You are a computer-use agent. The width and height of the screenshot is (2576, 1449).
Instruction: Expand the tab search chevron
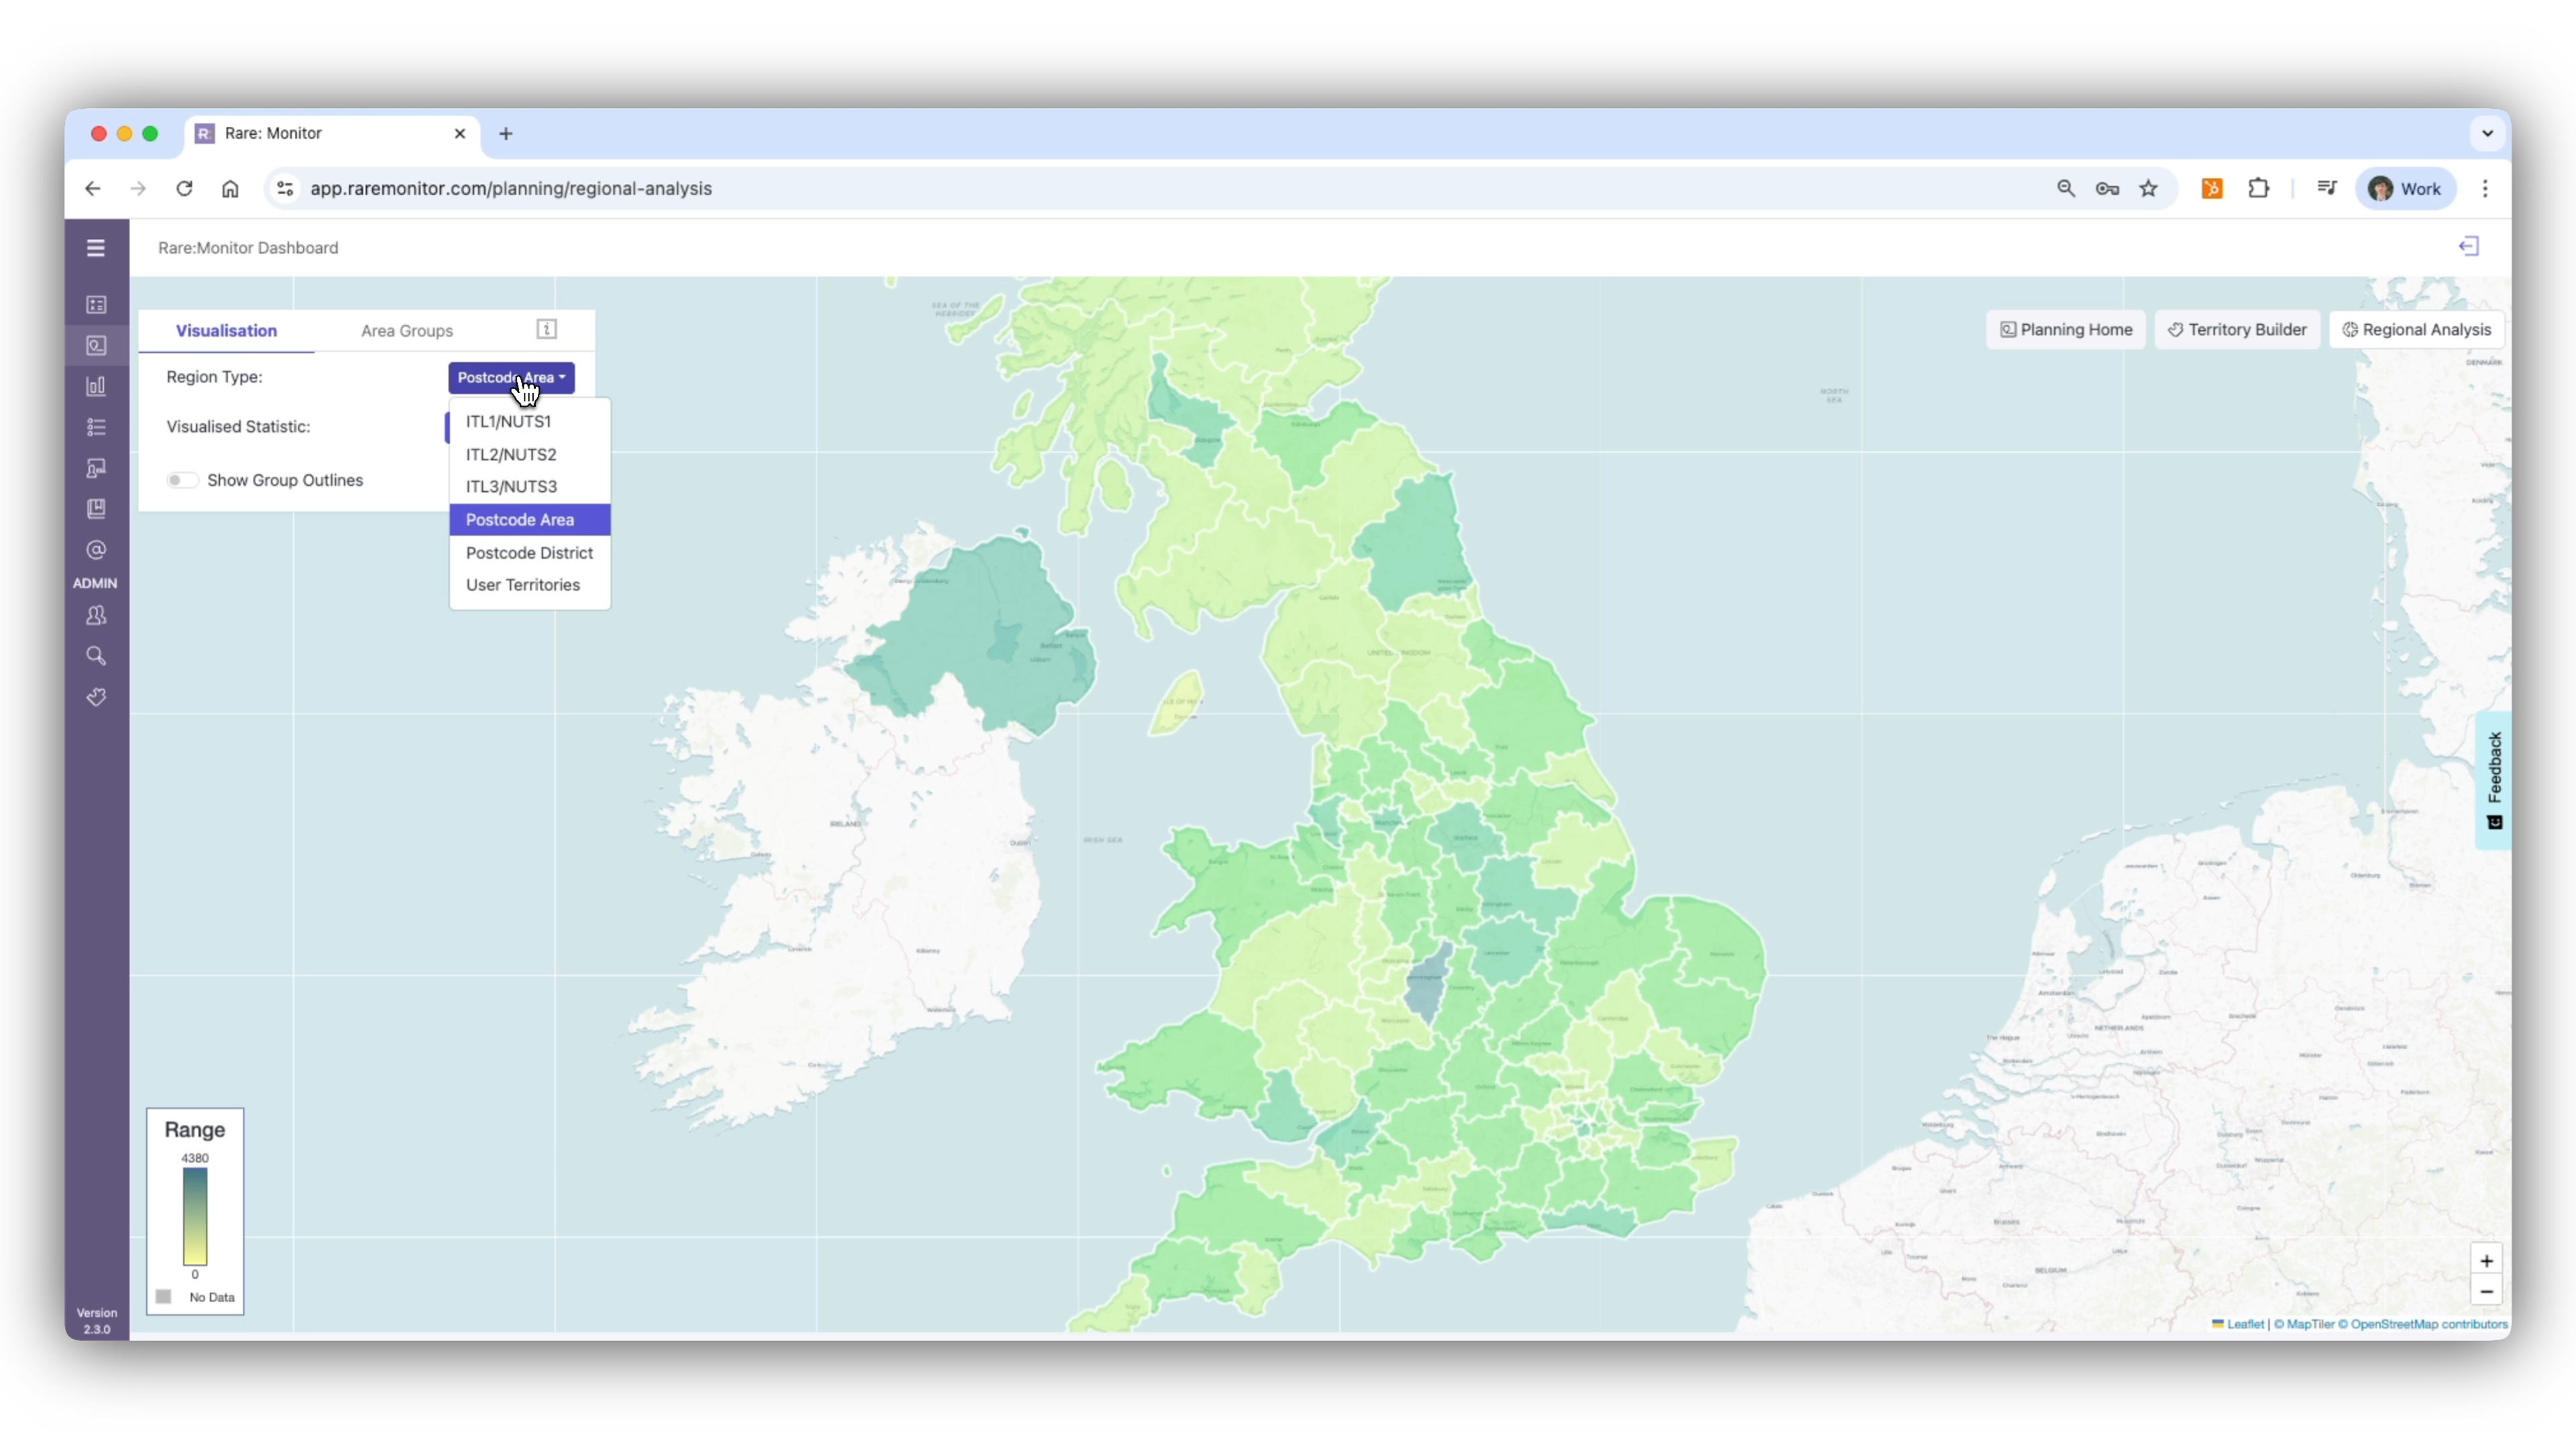pyautogui.click(x=2487, y=133)
